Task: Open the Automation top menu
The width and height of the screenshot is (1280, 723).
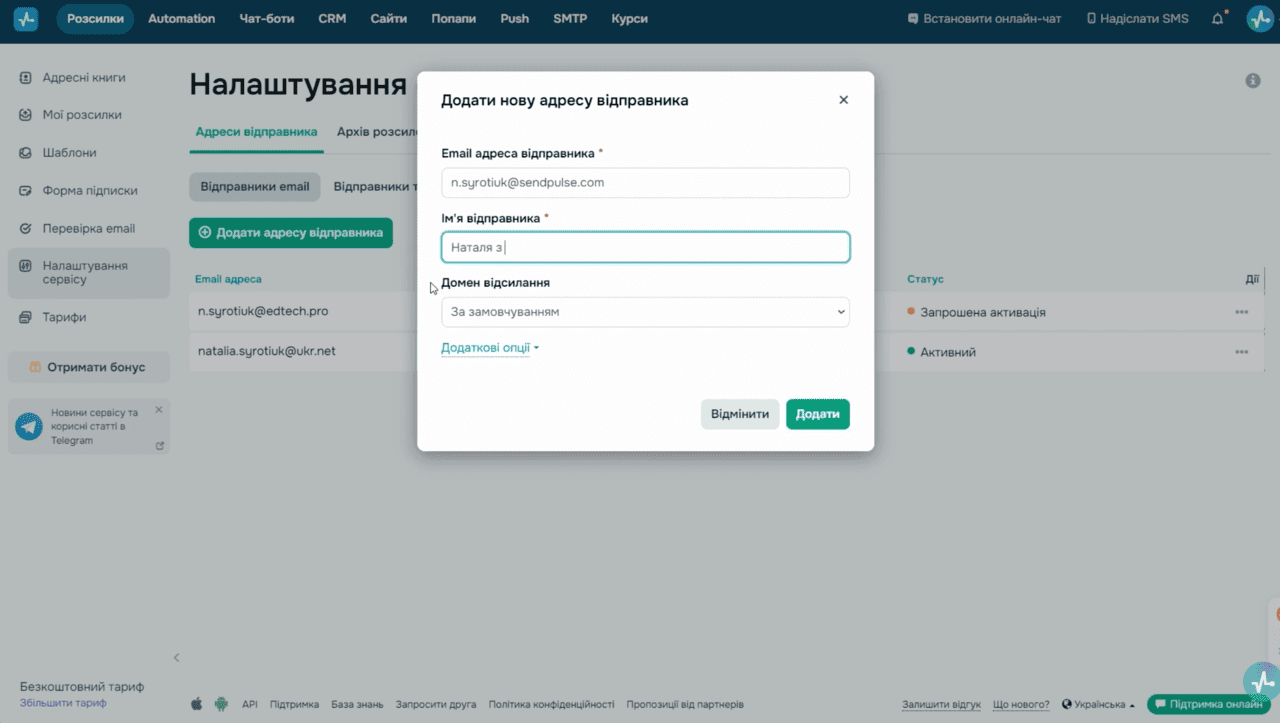Action: pos(181,19)
